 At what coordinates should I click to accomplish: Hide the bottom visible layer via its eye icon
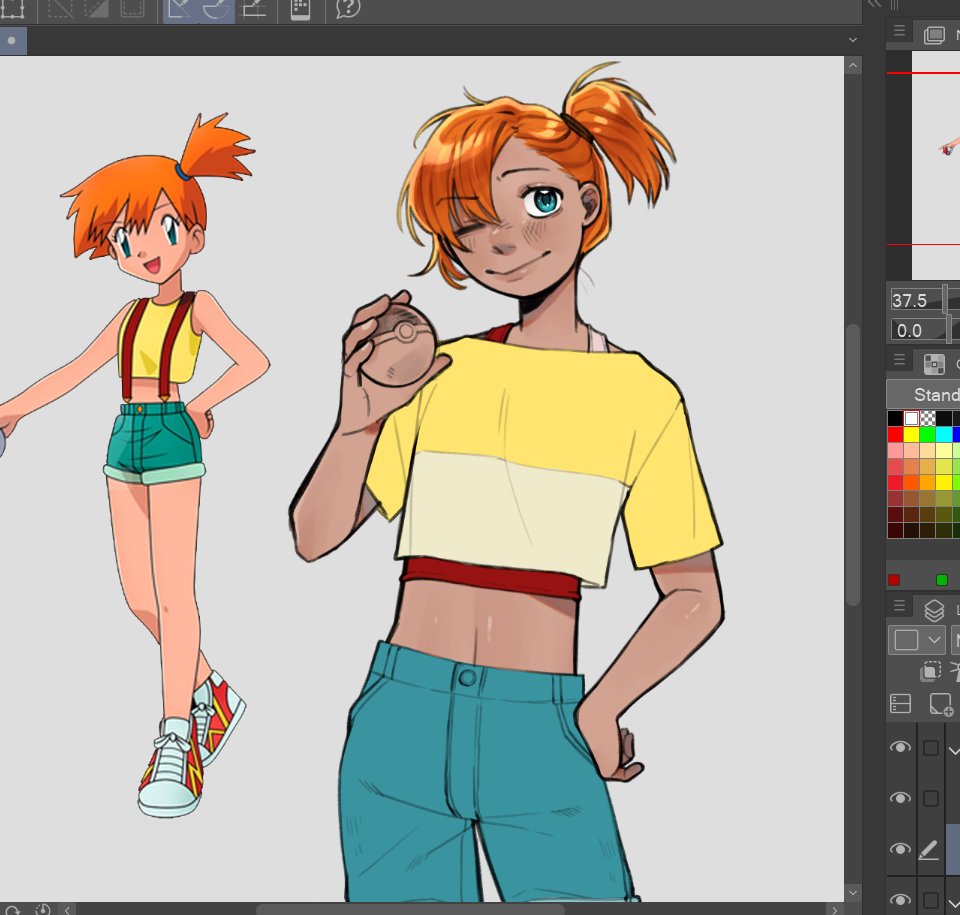[900, 900]
